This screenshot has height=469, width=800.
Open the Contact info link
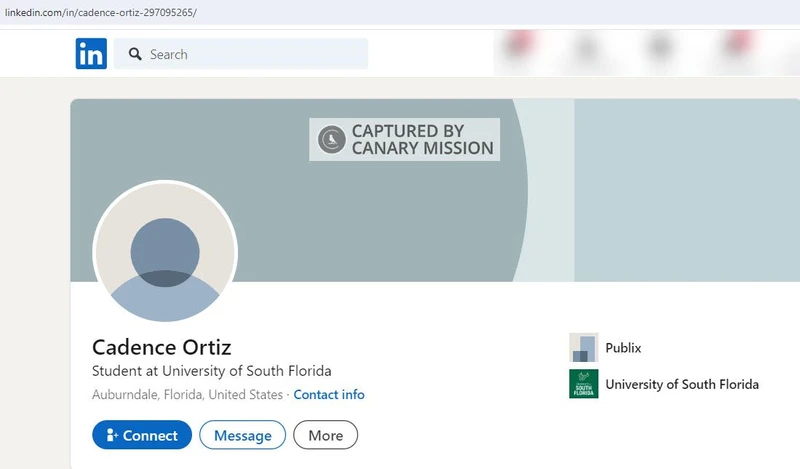[329, 394]
